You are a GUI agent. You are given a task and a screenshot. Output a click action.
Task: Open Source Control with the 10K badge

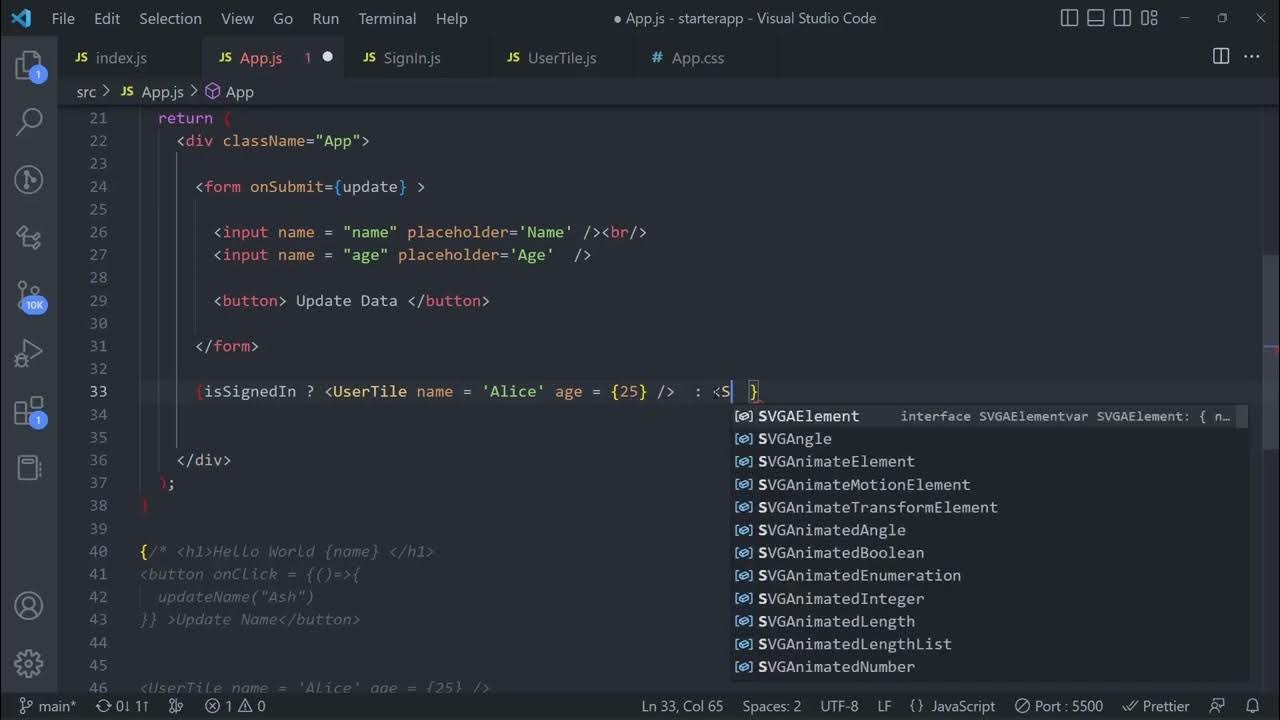coord(29,296)
